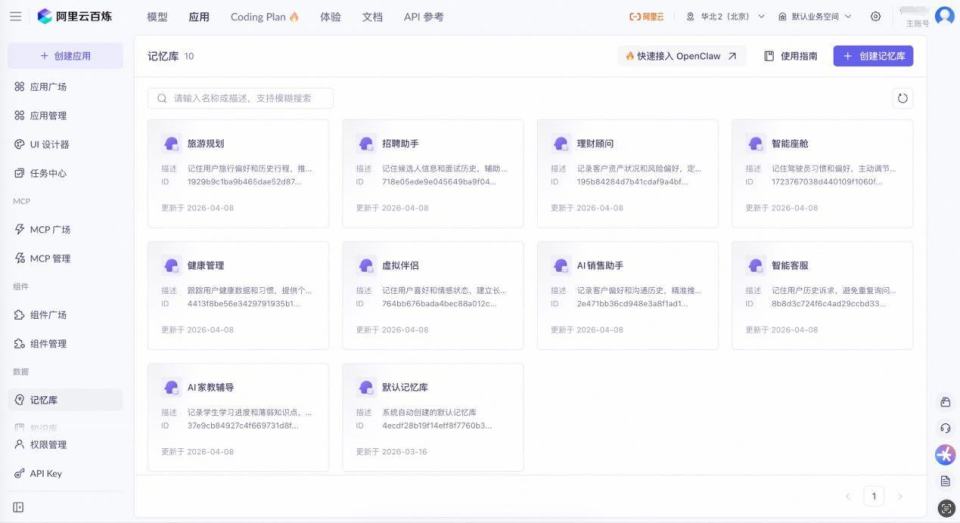Image resolution: width=960 pixels, height=523 pixels.
Task: Open the AI销售助手 memory card
Action: point(628,295)
